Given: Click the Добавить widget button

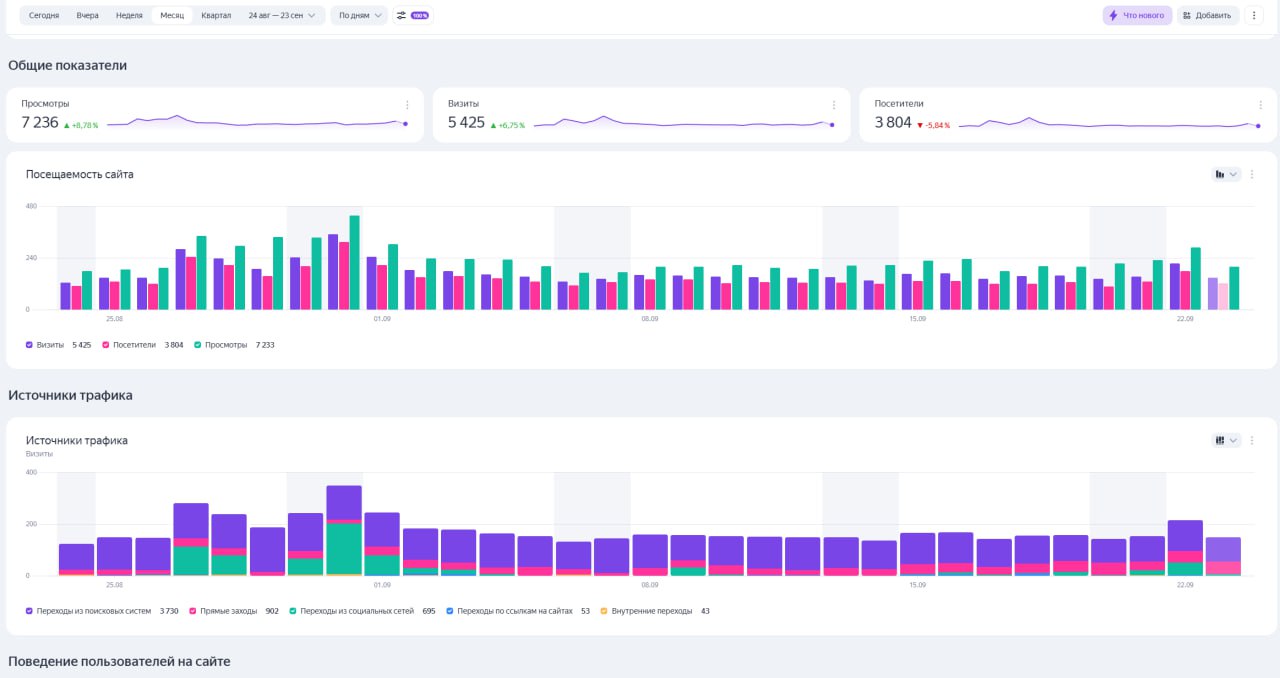Looking at the screenshot, I should [x=1207, y=16].
